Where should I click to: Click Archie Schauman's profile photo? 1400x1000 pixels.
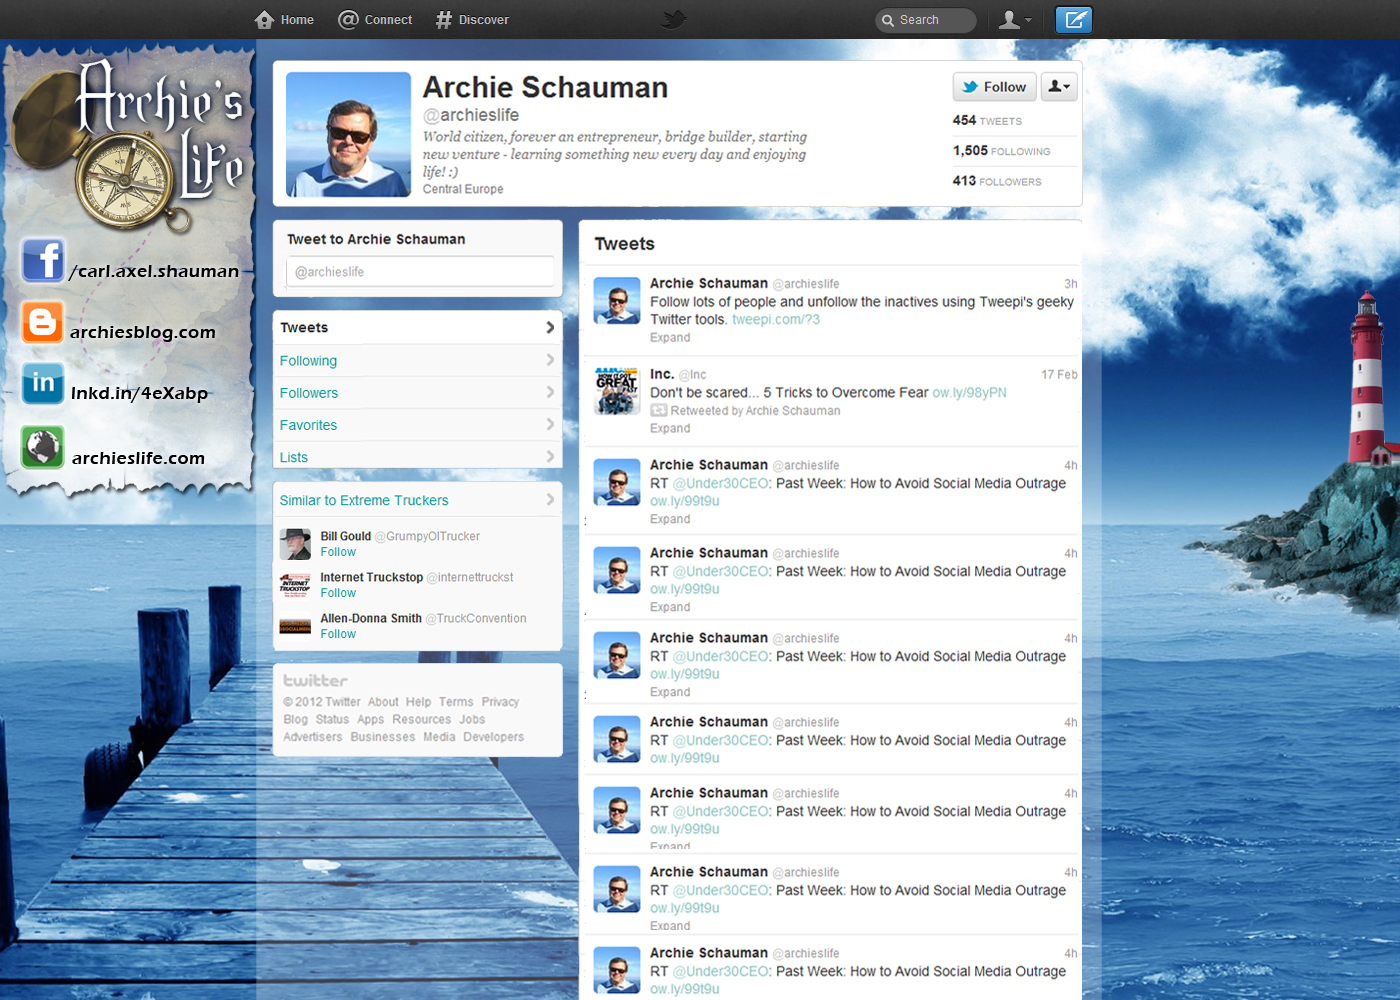tap(348, 134)
